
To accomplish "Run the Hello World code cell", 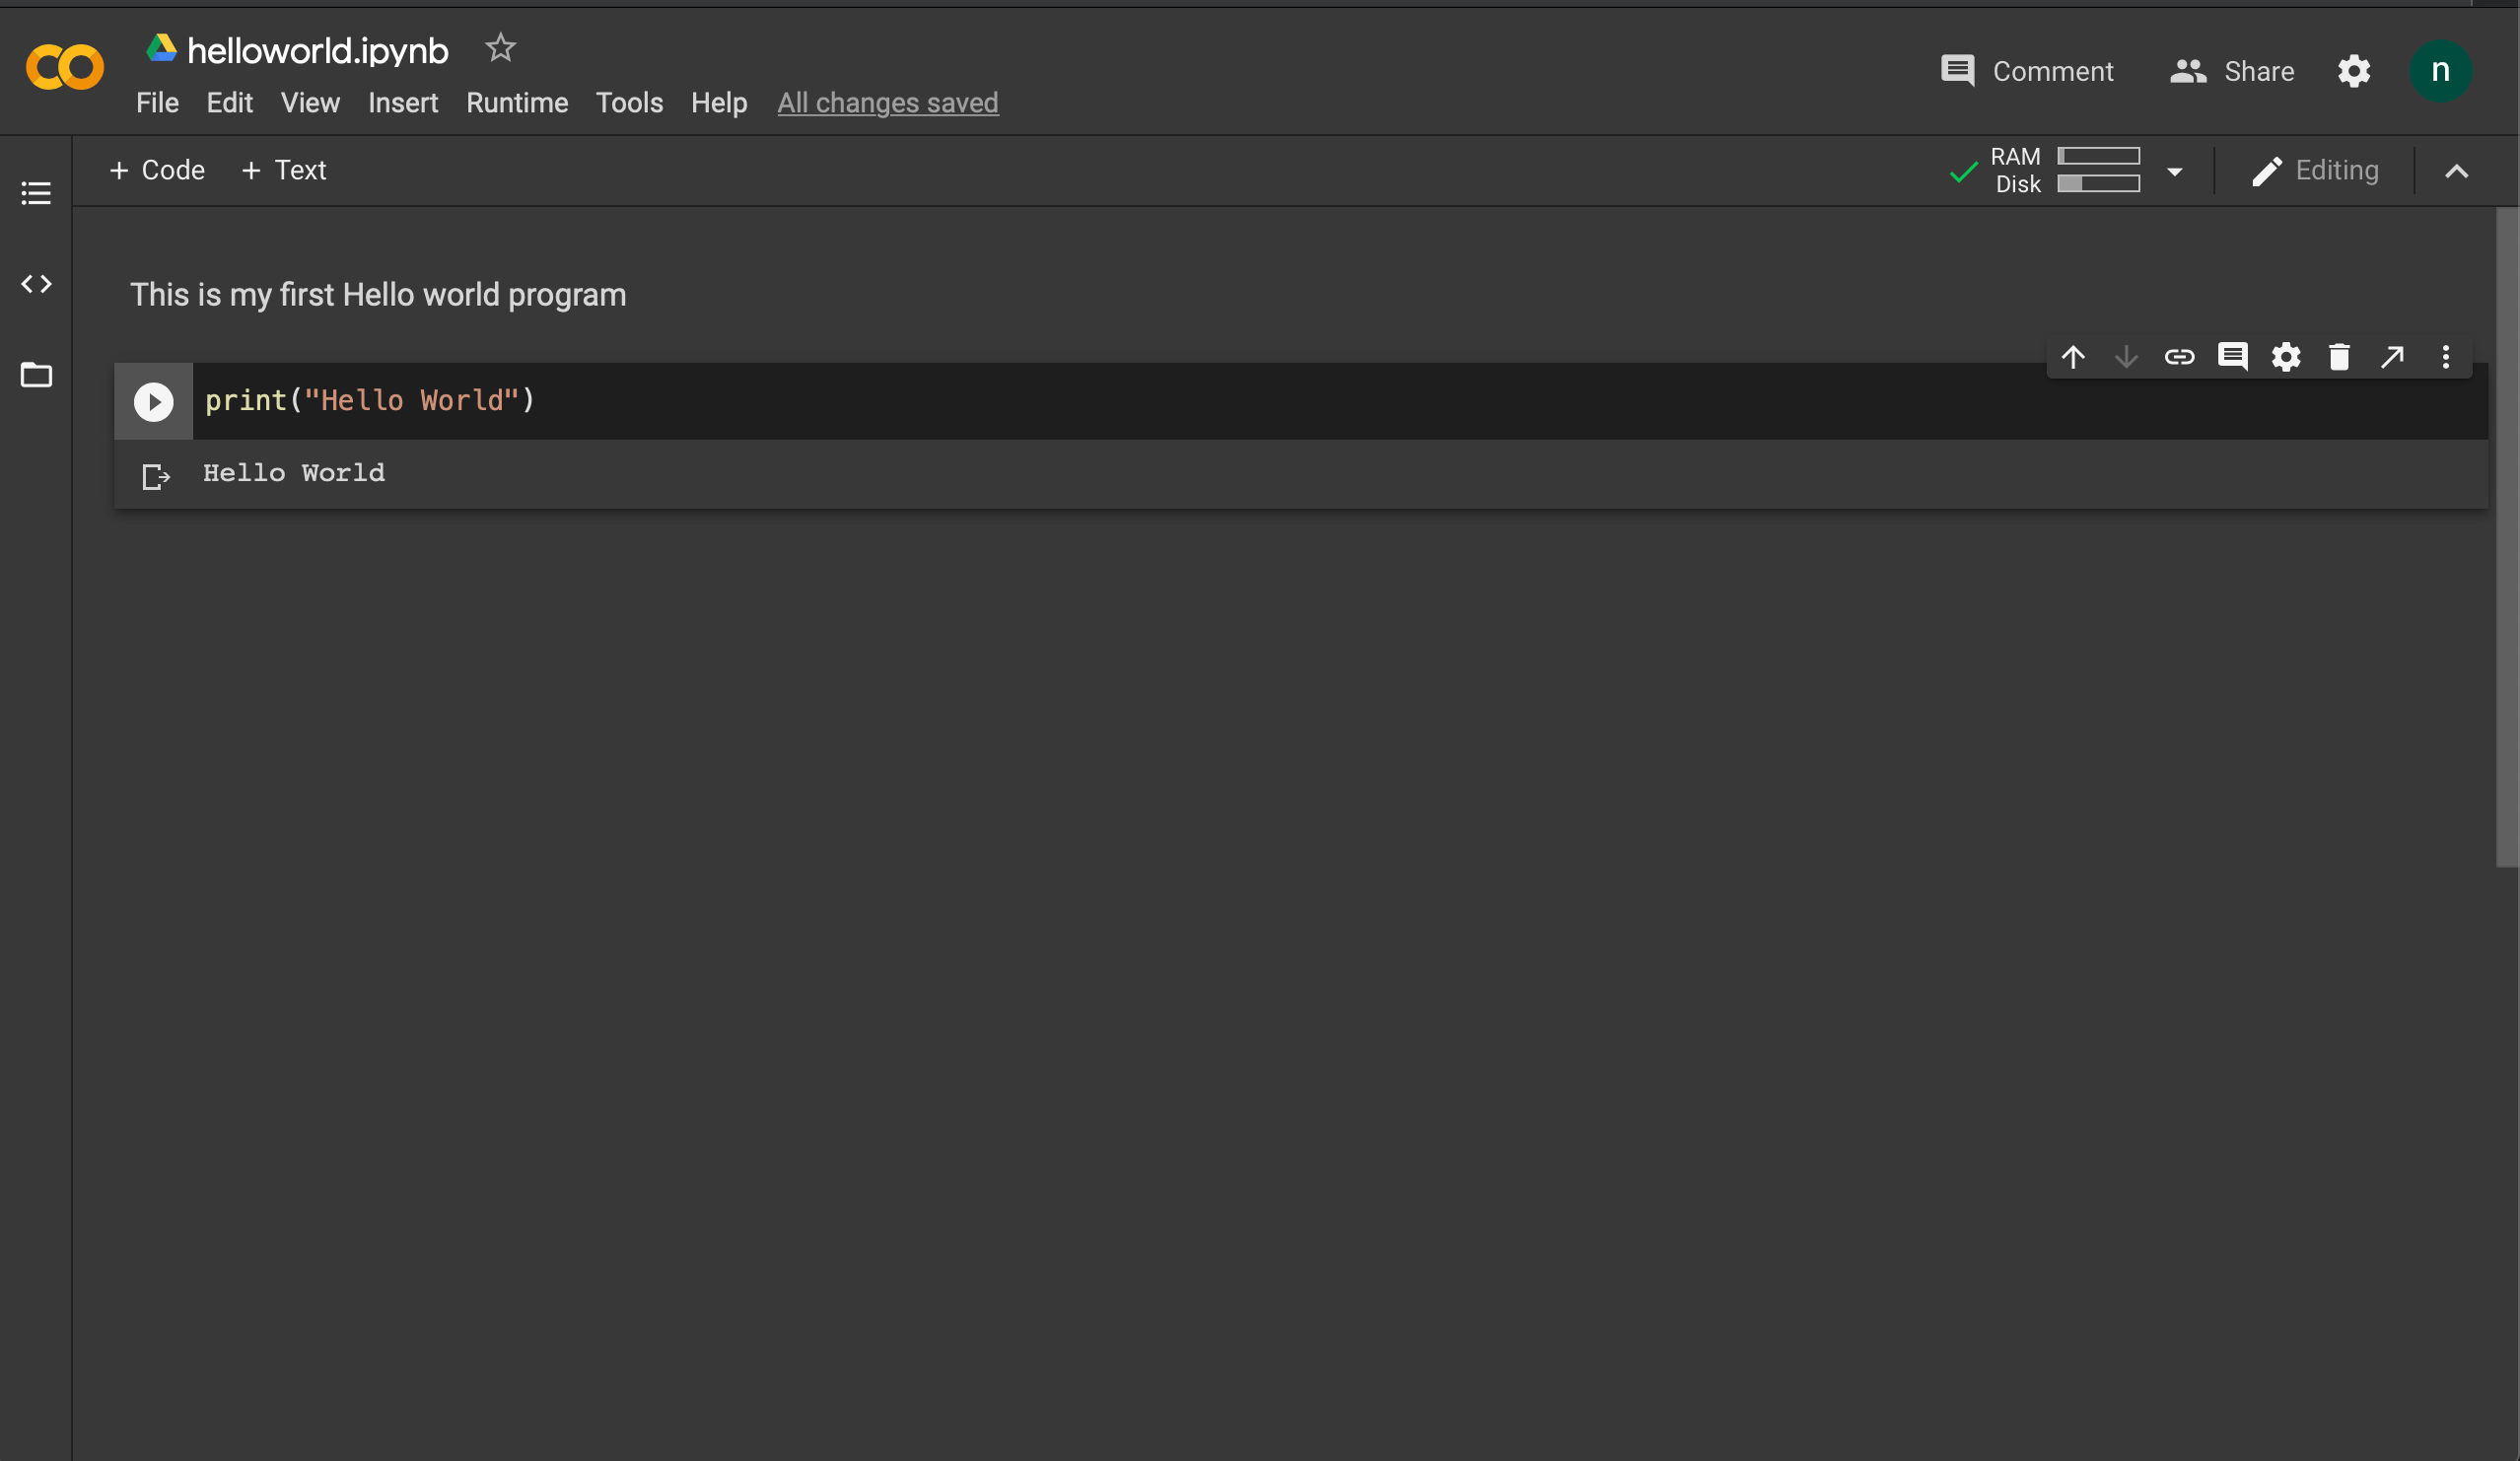I will point(153,402).
